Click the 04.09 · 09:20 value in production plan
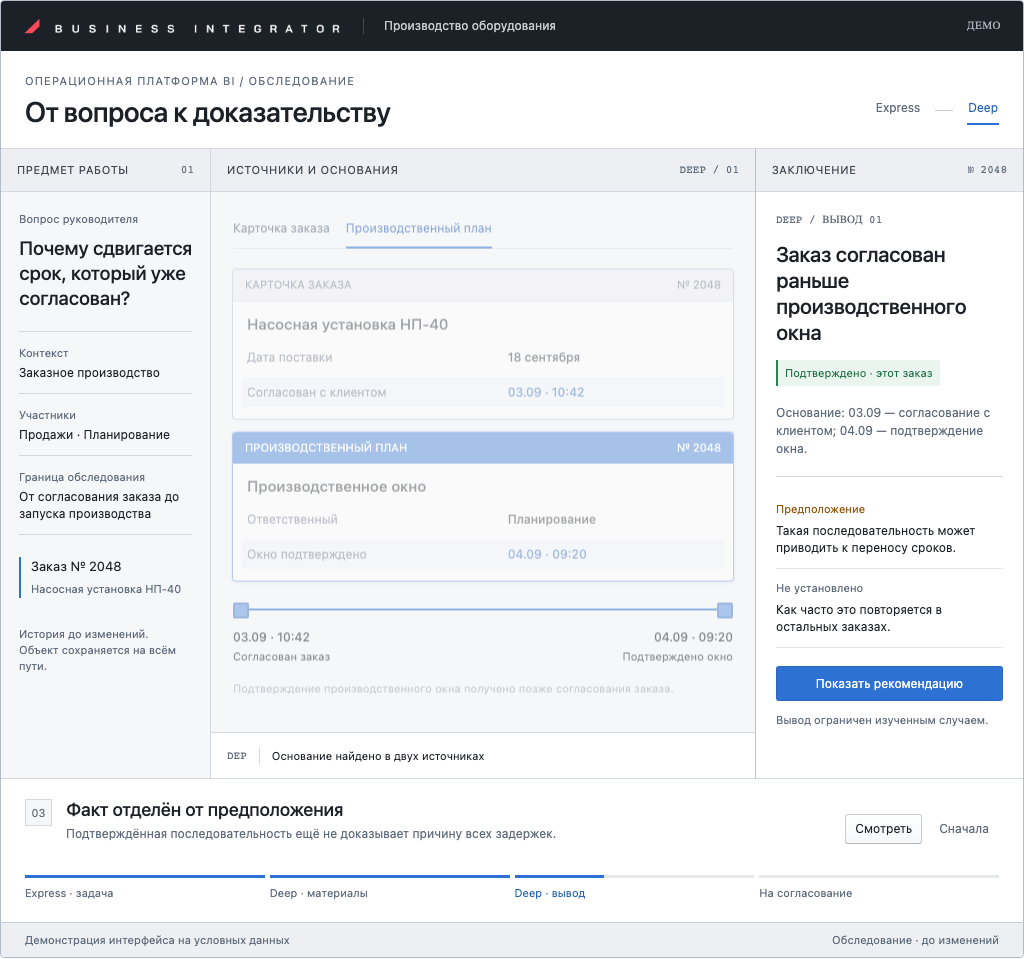Viewport: 1024px width, 959px height. pos(547,555)
